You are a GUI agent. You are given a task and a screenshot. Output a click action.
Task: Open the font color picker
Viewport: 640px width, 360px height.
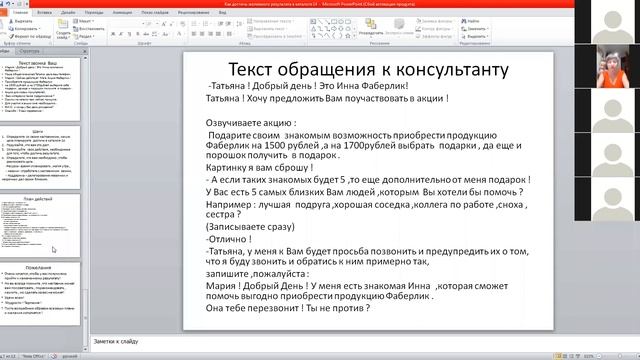tap(179, 34)
